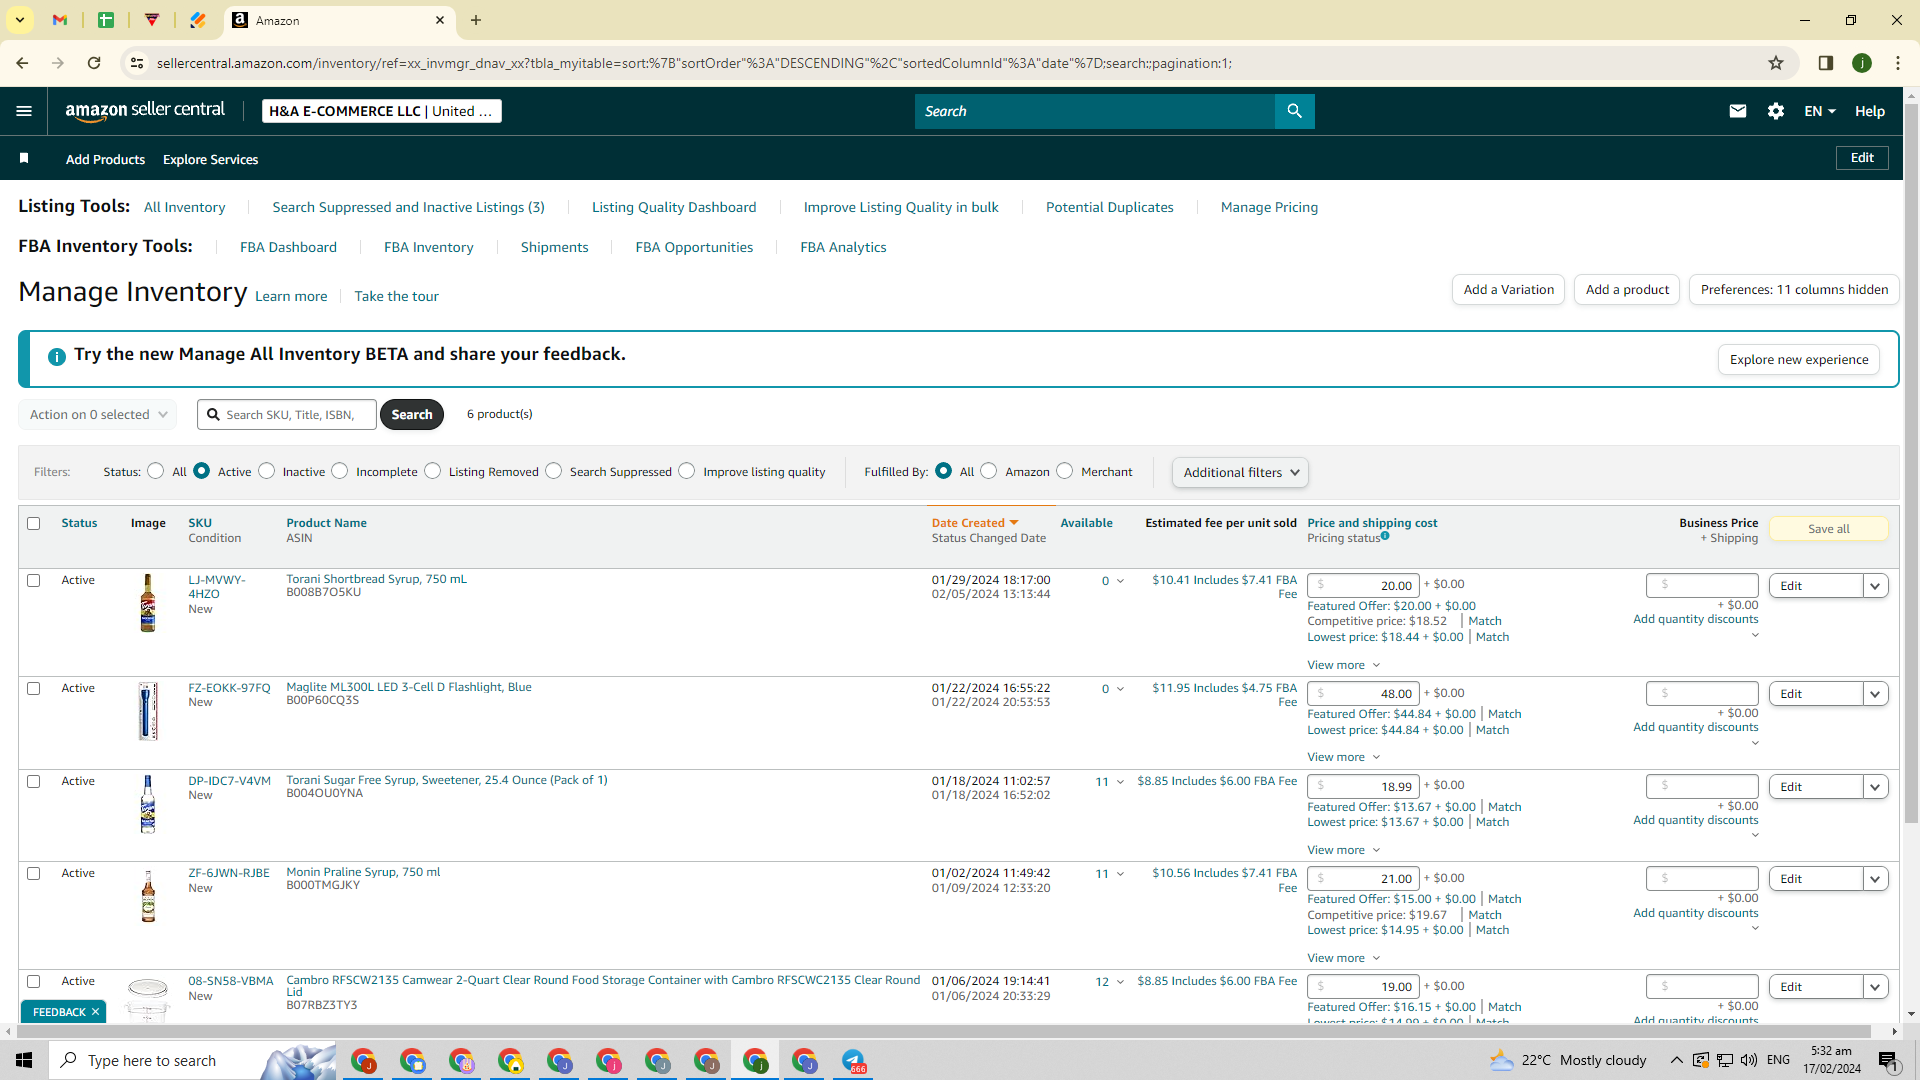Image resolution: width=1920 pixels, height=1080 pixels.
Task: Select the All status radio button
Action: pyautogui.click(x=156, y=471)
